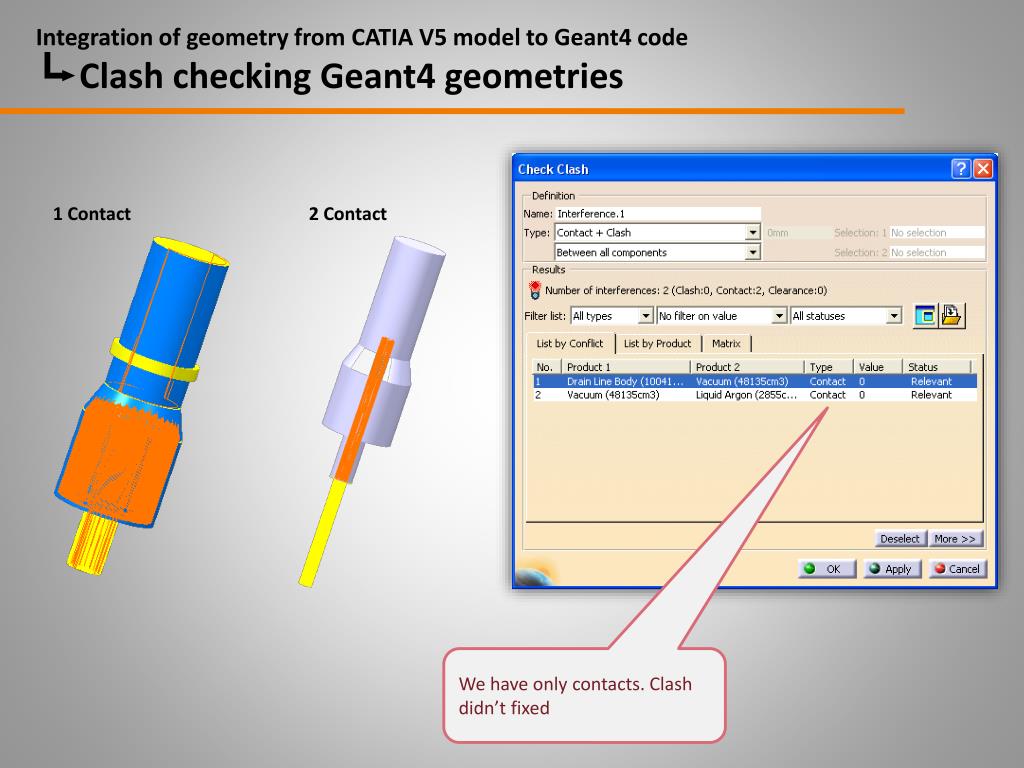Screen dimensions: 1024x768
Task: Switch to the Matrix tab
Action: tap(726, 344)
